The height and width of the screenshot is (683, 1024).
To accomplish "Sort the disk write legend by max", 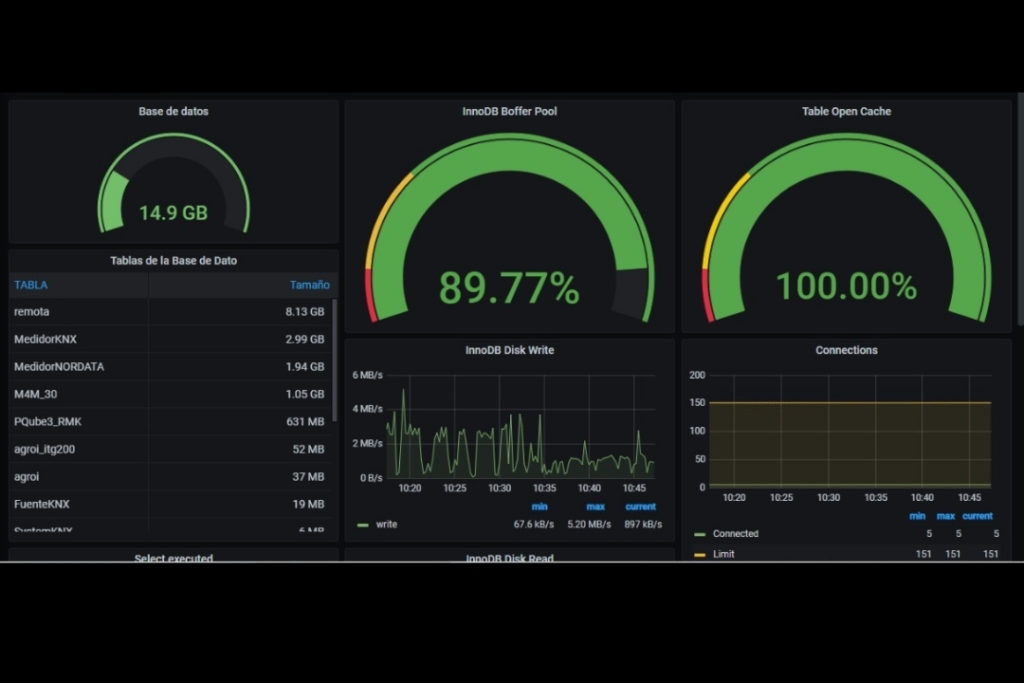I will [x=595, y=507].
